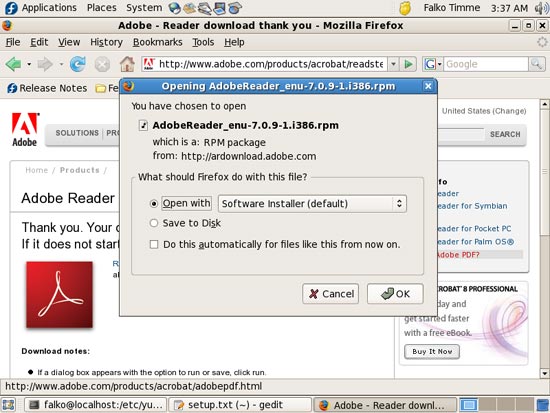Image resolution: width=550 pixels, height=413 pixels.
Task: Check Do this automatically for files
Action: coord(154,244)
